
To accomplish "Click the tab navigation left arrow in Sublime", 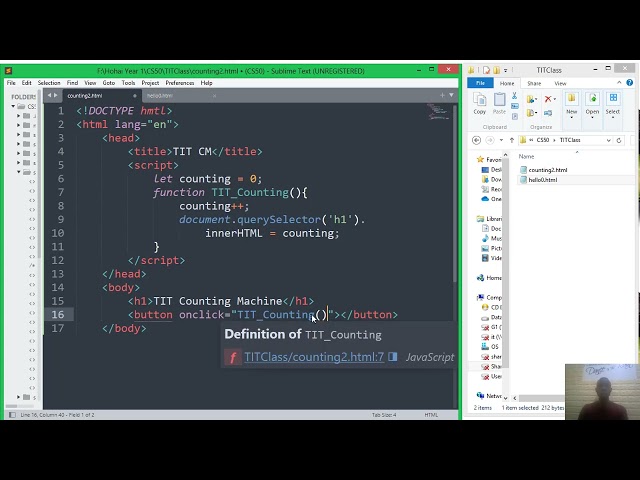I will [49, 95].
